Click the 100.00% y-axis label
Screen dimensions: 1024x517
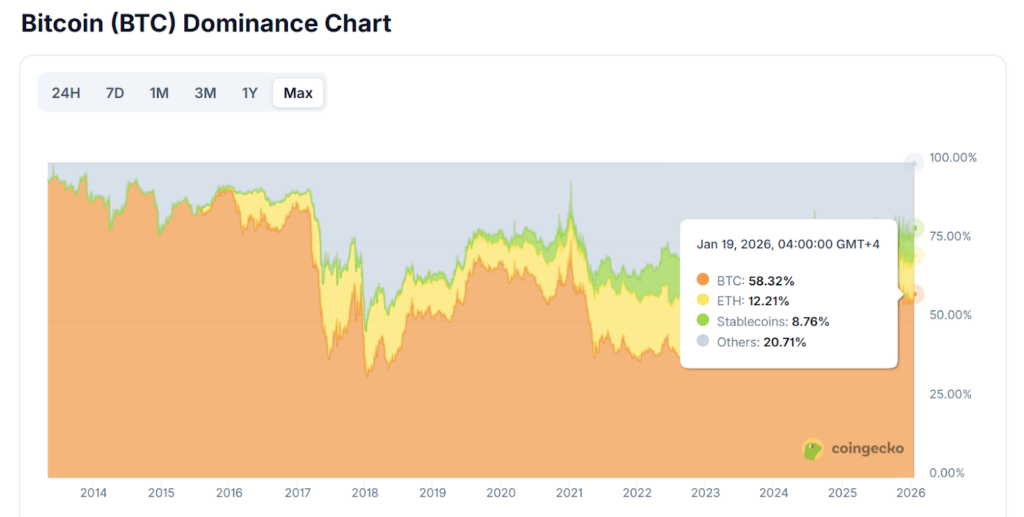pyautogui.click(x=952, y=158)
